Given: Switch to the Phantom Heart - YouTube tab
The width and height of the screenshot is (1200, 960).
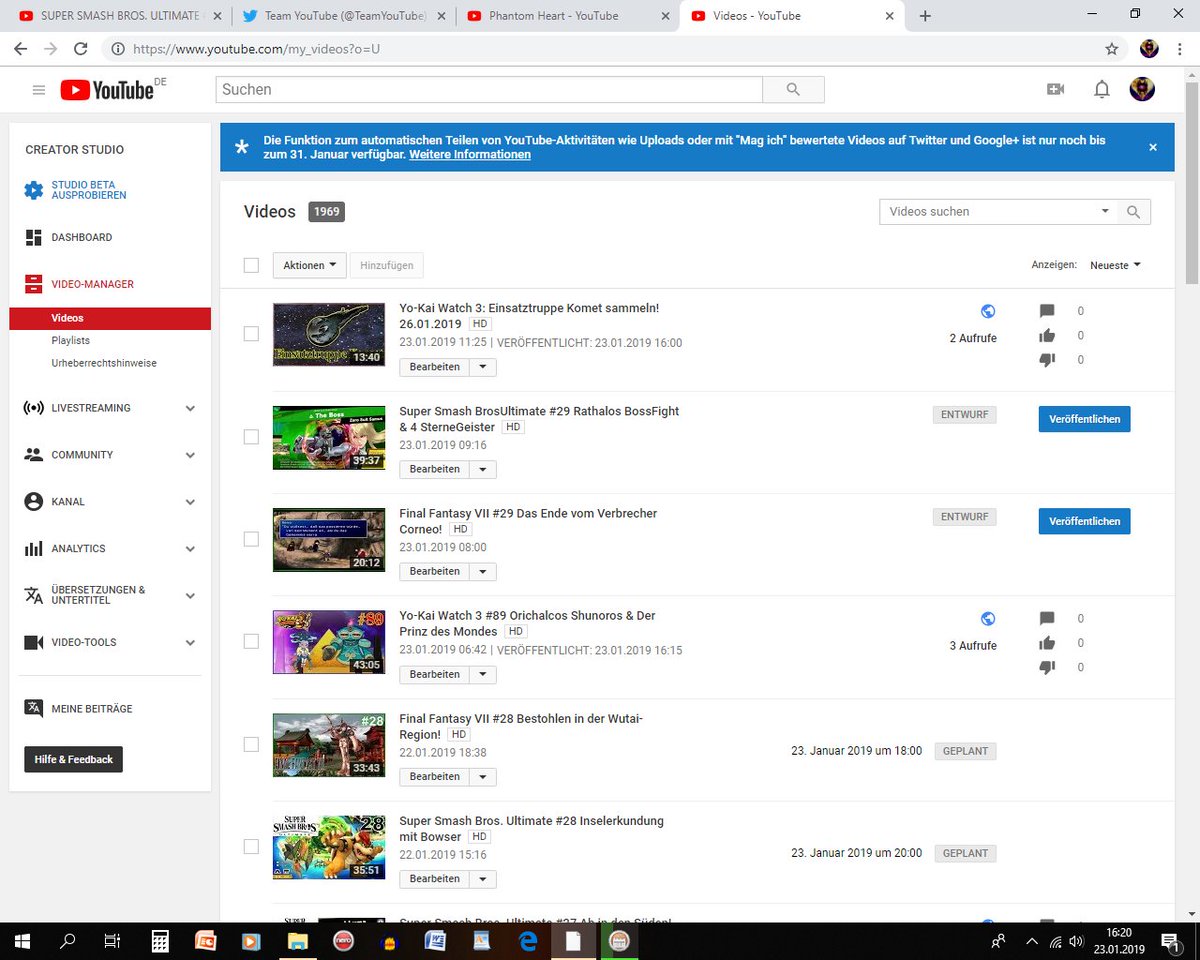Looking at the screenshot, I should pyautogui.click(x=553, y=16).
